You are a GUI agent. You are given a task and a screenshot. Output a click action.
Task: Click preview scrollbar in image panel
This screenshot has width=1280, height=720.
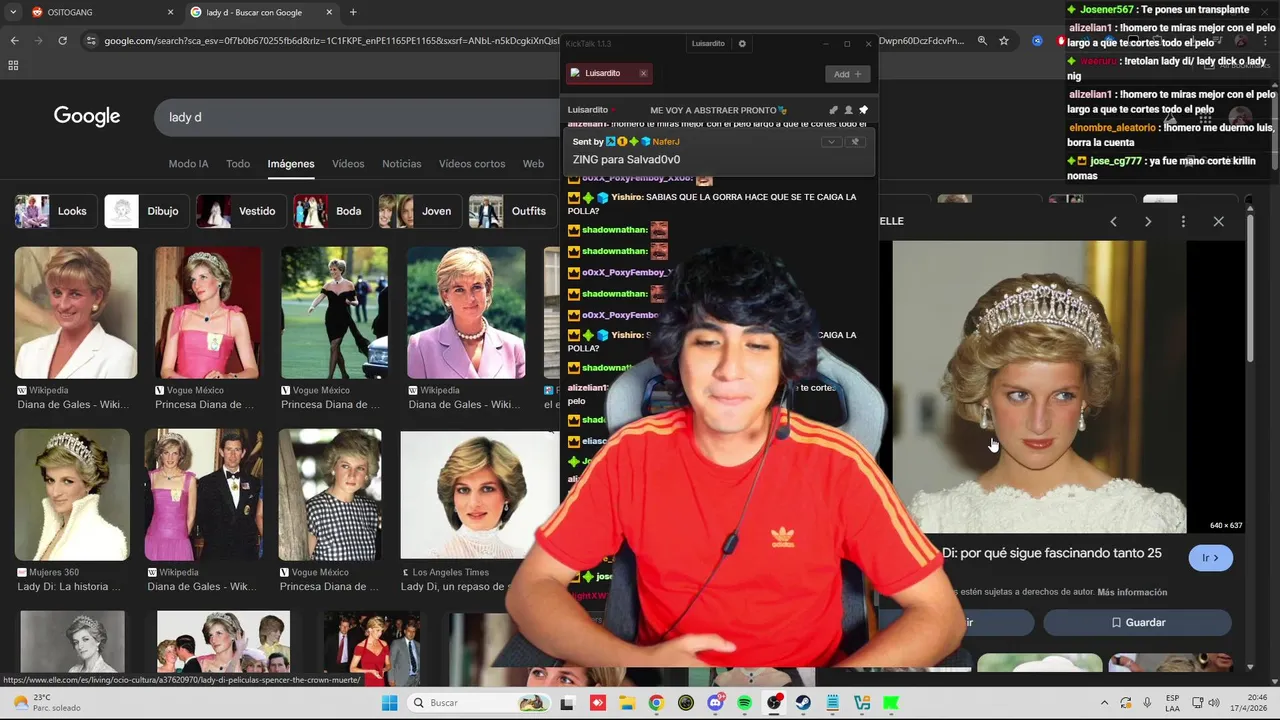click(x=1250, y=290)
